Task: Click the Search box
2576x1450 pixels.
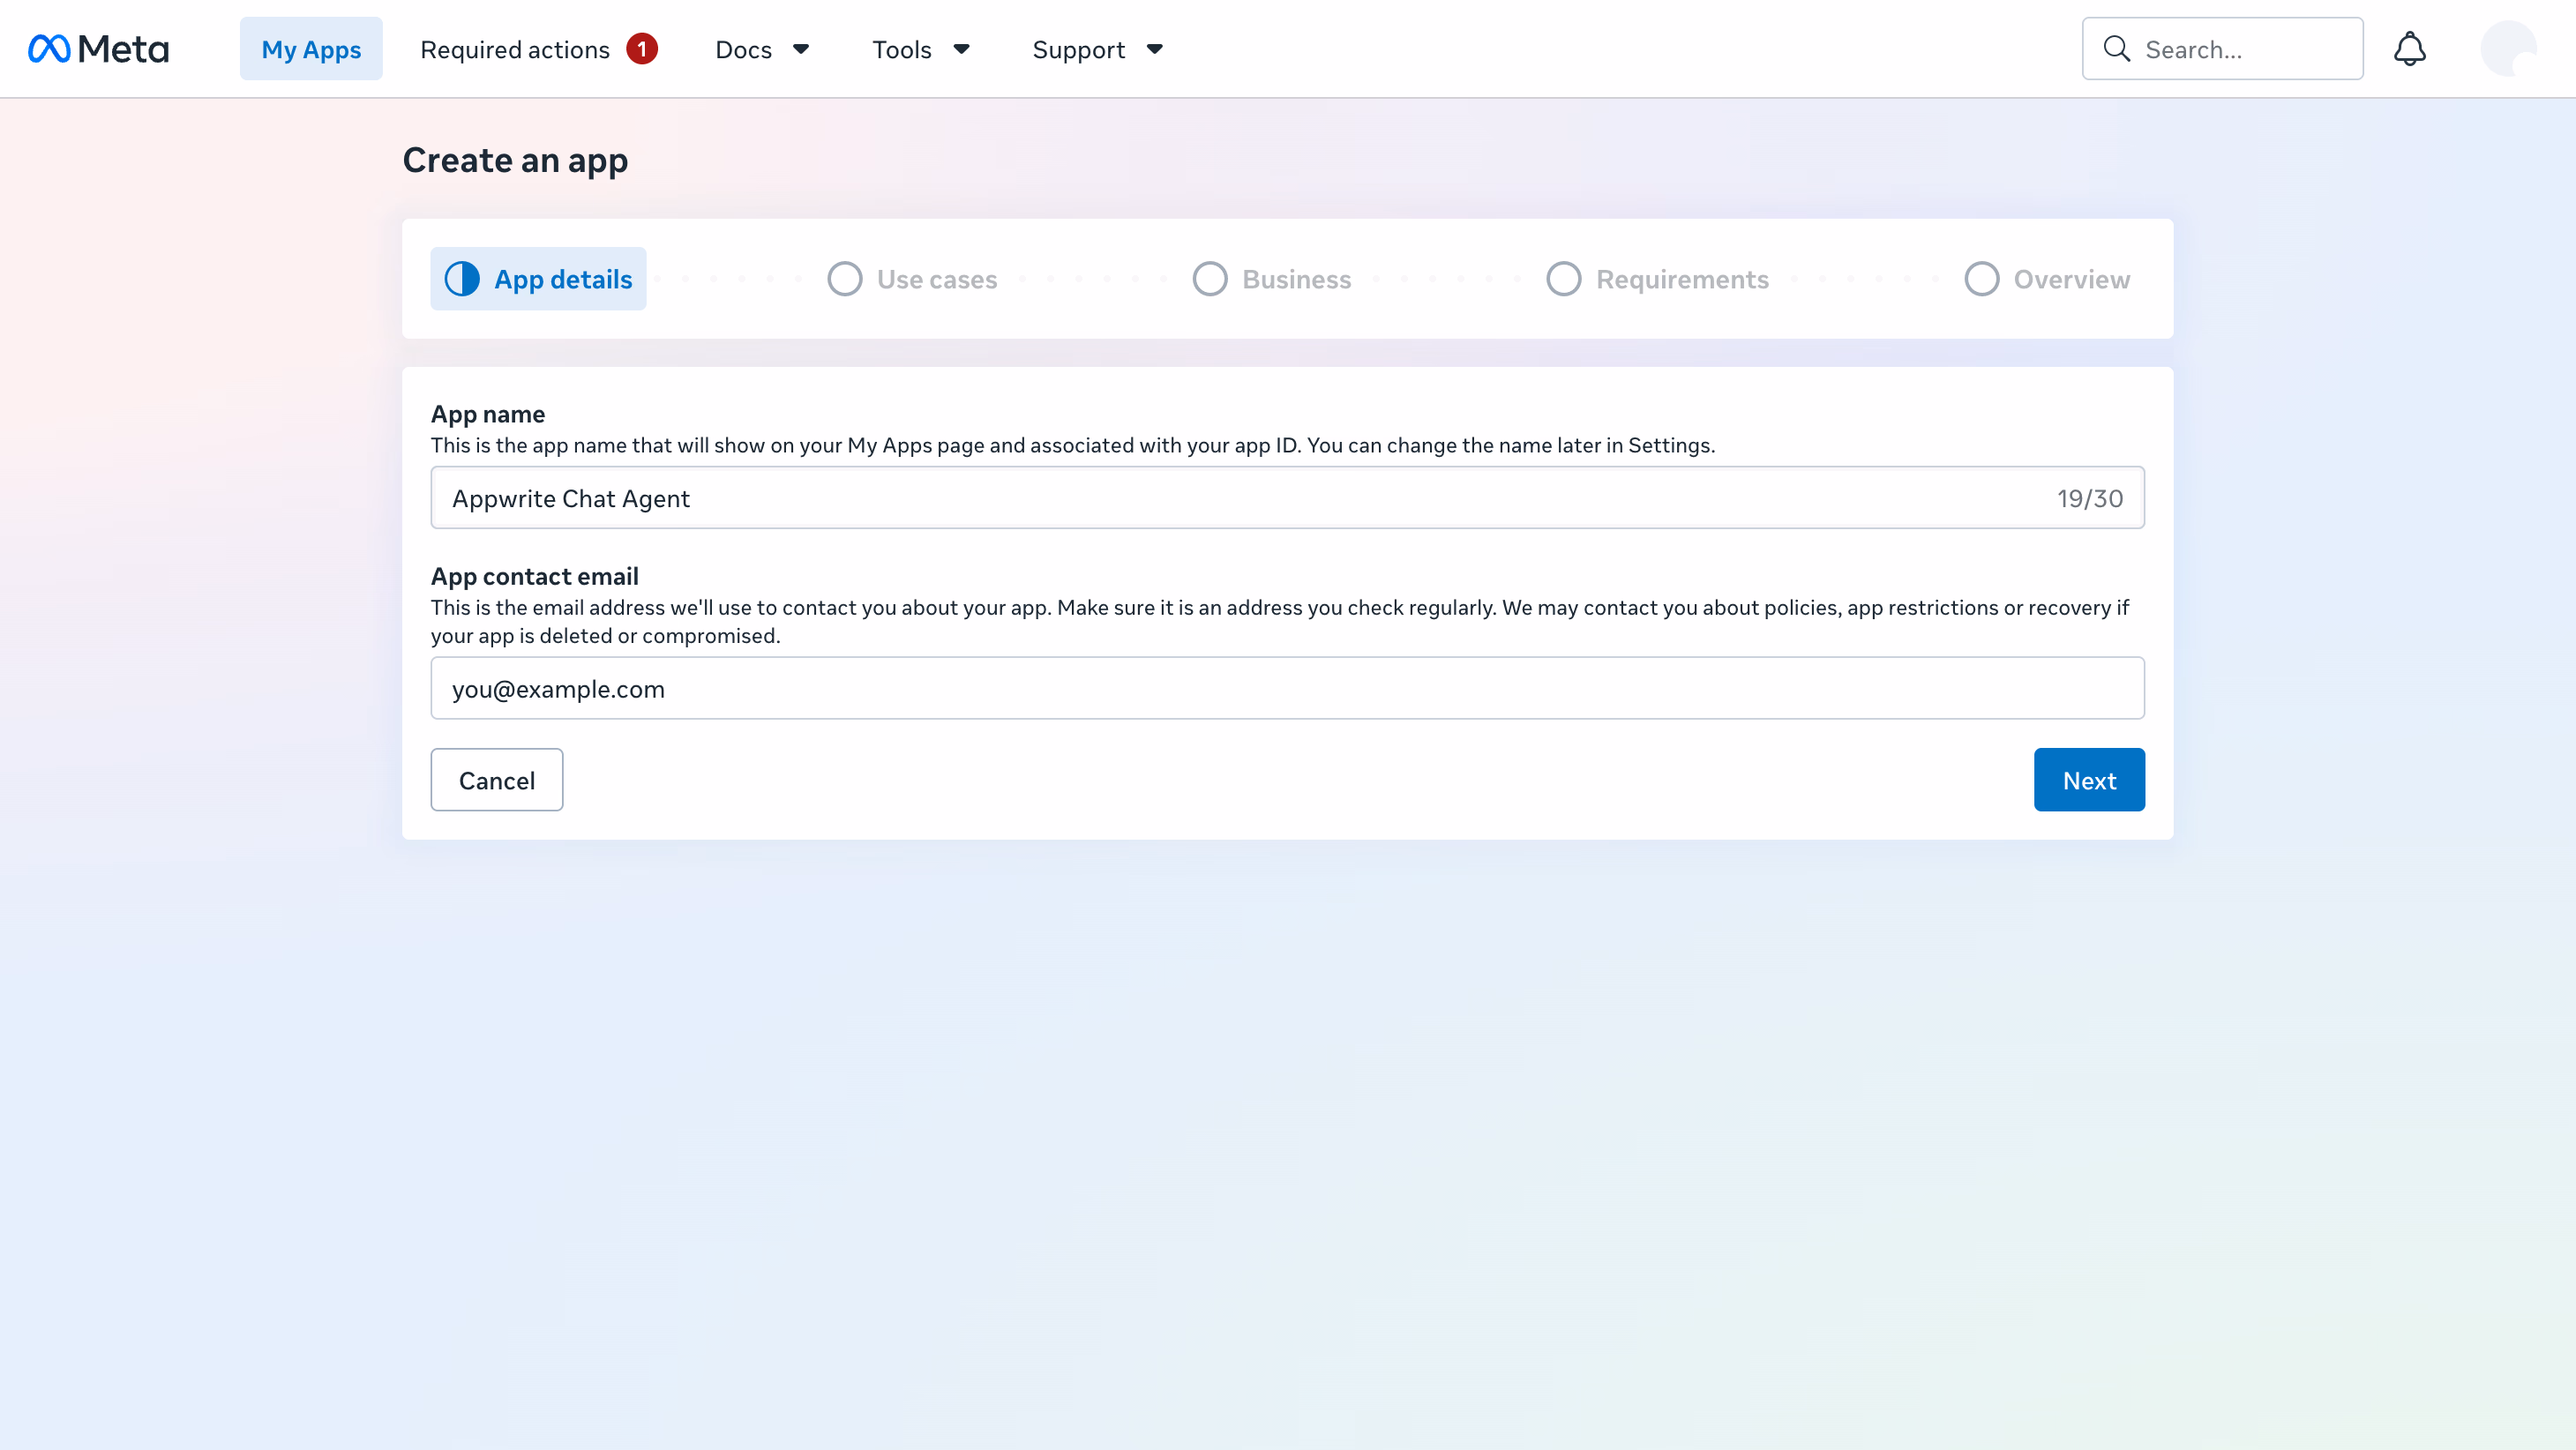Action: pos(2223,49)
